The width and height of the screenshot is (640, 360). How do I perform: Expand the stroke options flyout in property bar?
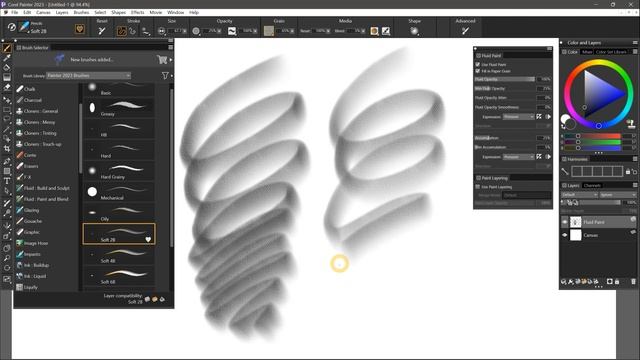click(x=145, y=31)
